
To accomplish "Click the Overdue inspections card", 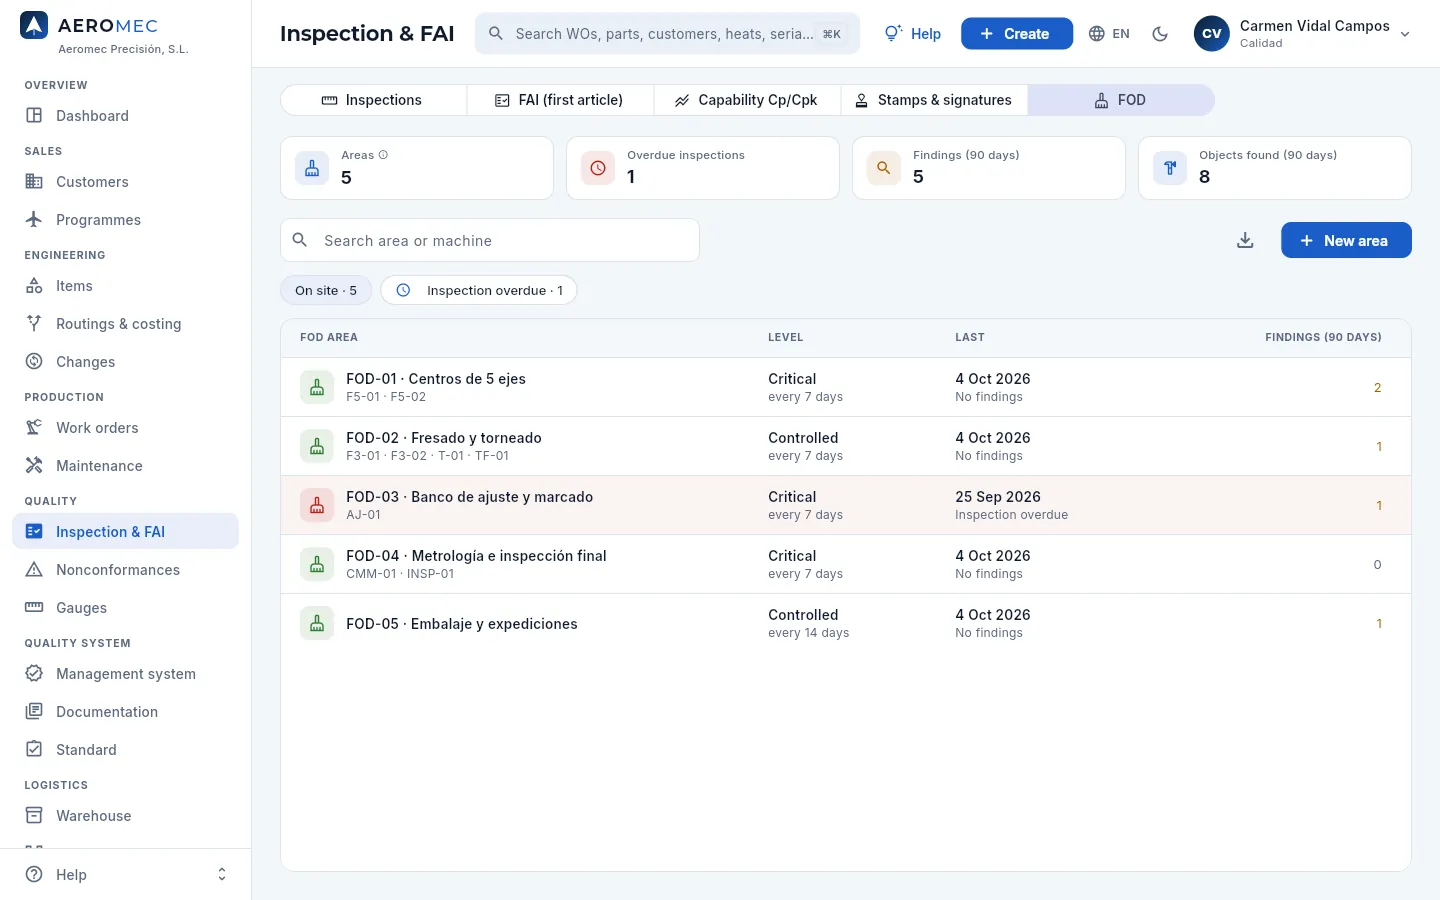I will point(703,168).
